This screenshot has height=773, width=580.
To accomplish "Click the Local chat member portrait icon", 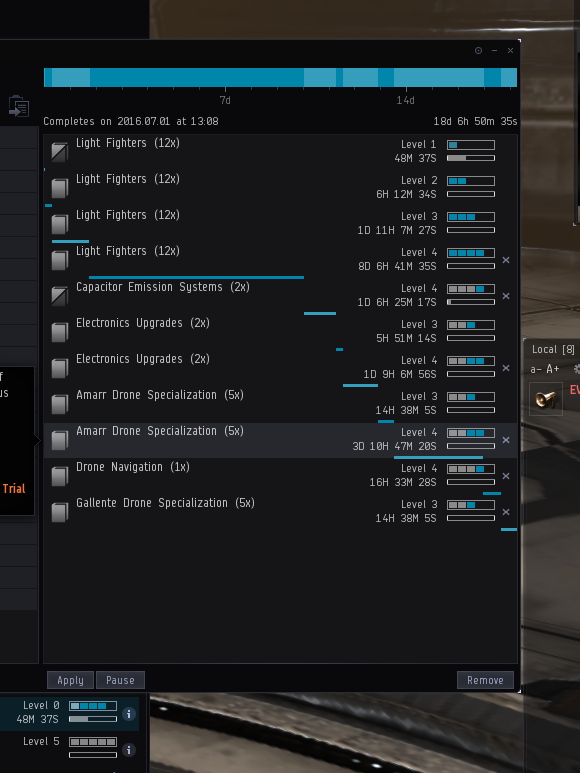I will tap(546, 399).
